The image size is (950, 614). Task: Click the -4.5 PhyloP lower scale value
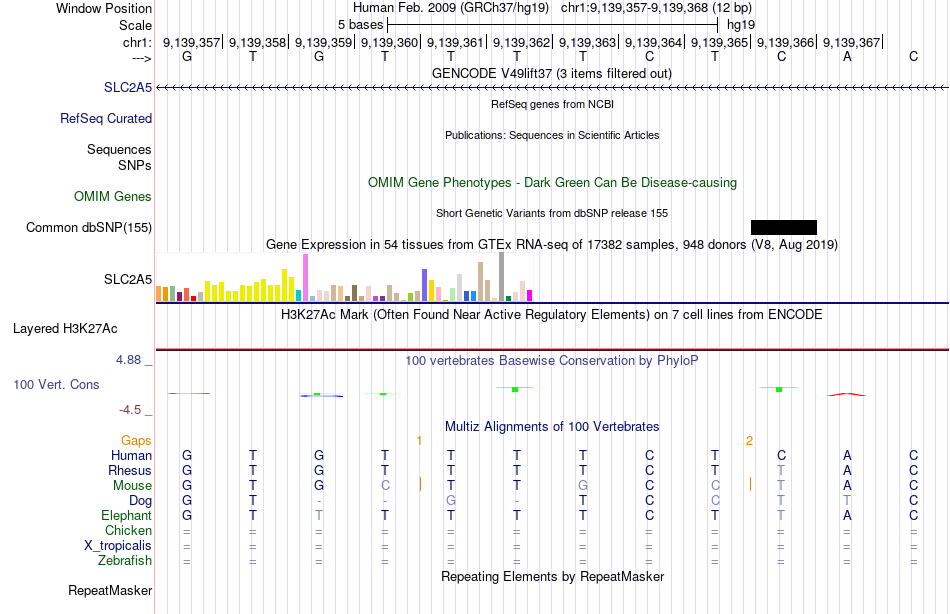(x=130, y=410)
